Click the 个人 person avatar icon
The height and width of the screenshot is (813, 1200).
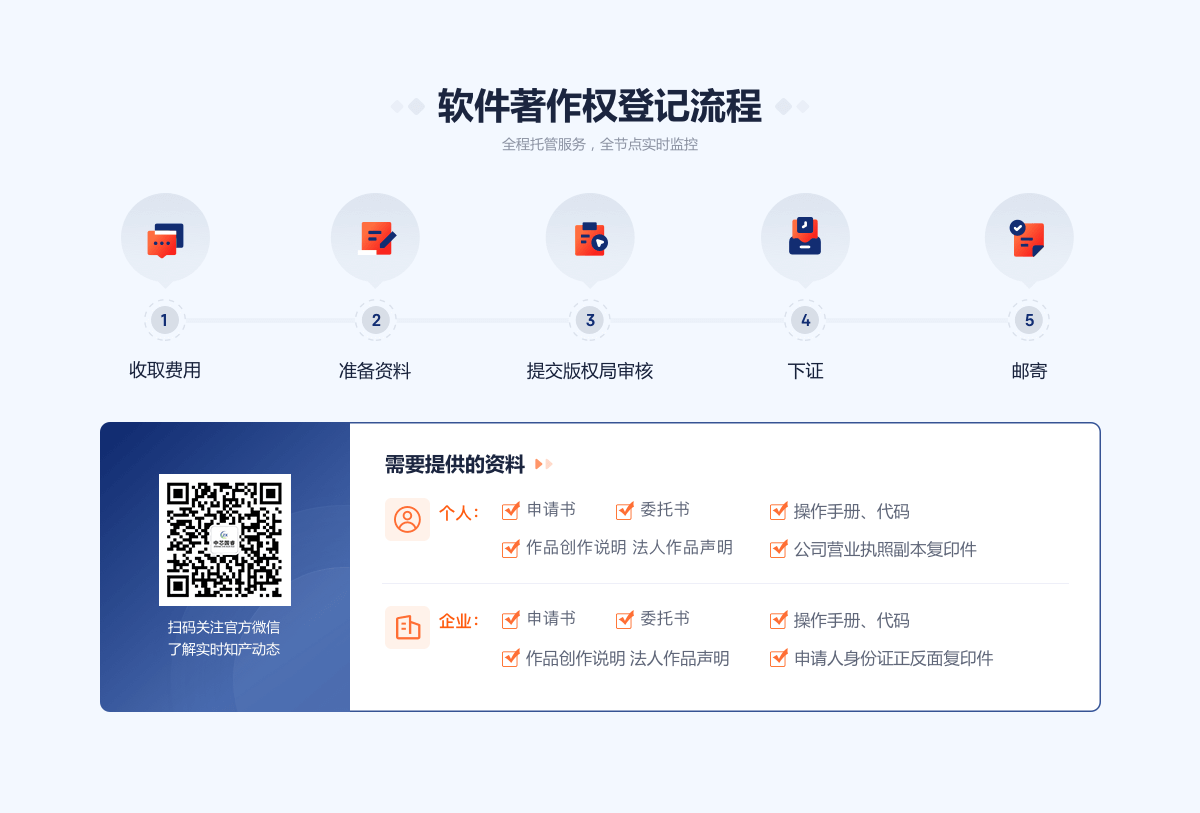(x=407, y=519)
